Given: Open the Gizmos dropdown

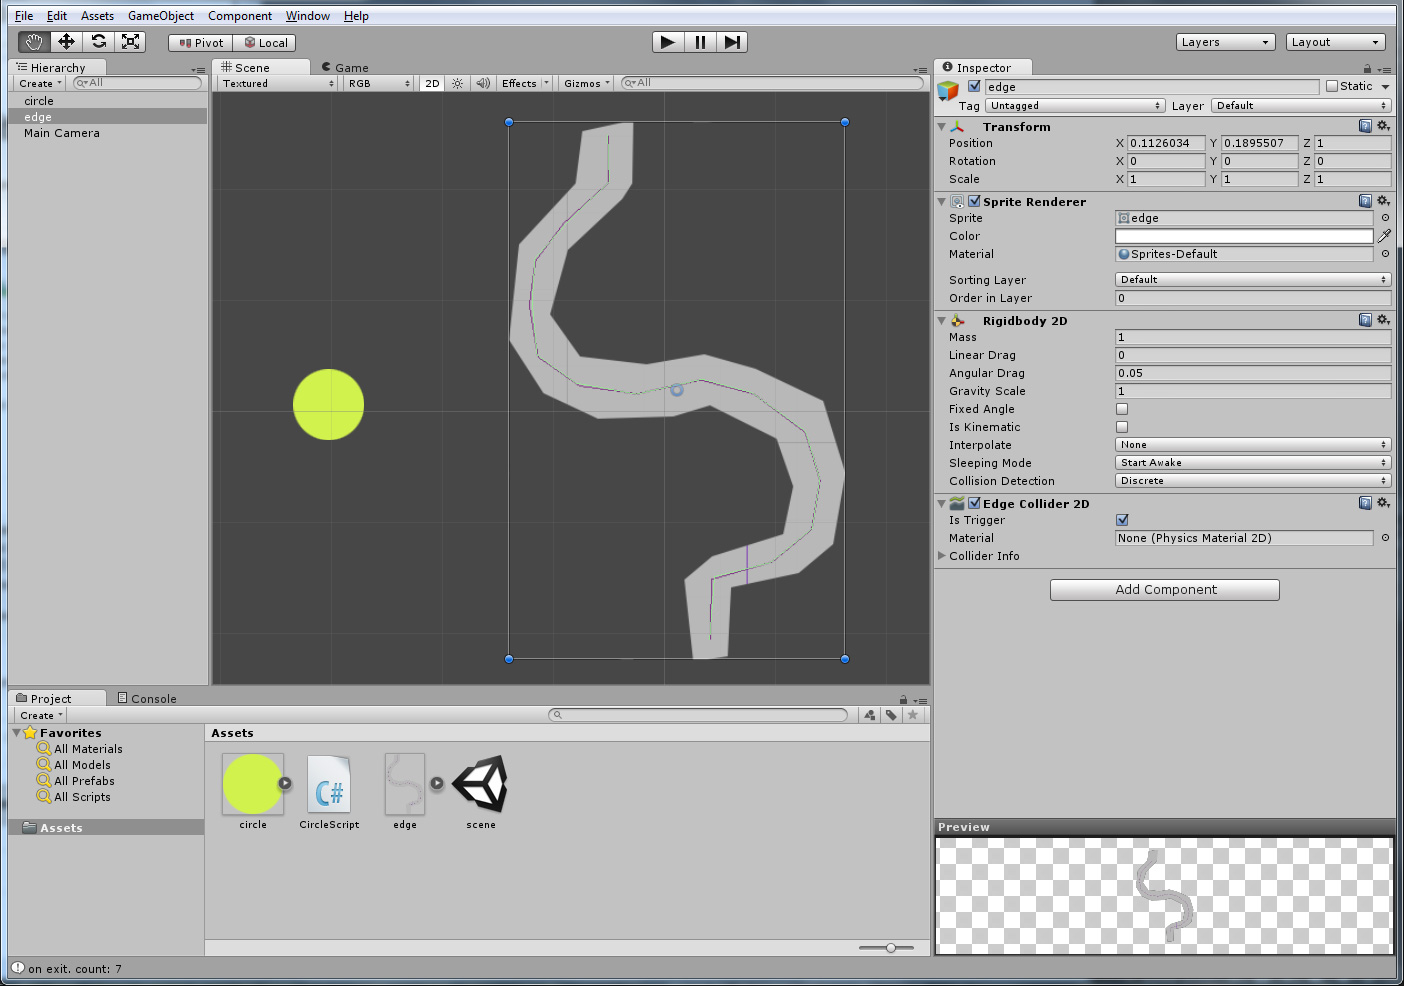Looking at the screenshot, I should point(586,84).
